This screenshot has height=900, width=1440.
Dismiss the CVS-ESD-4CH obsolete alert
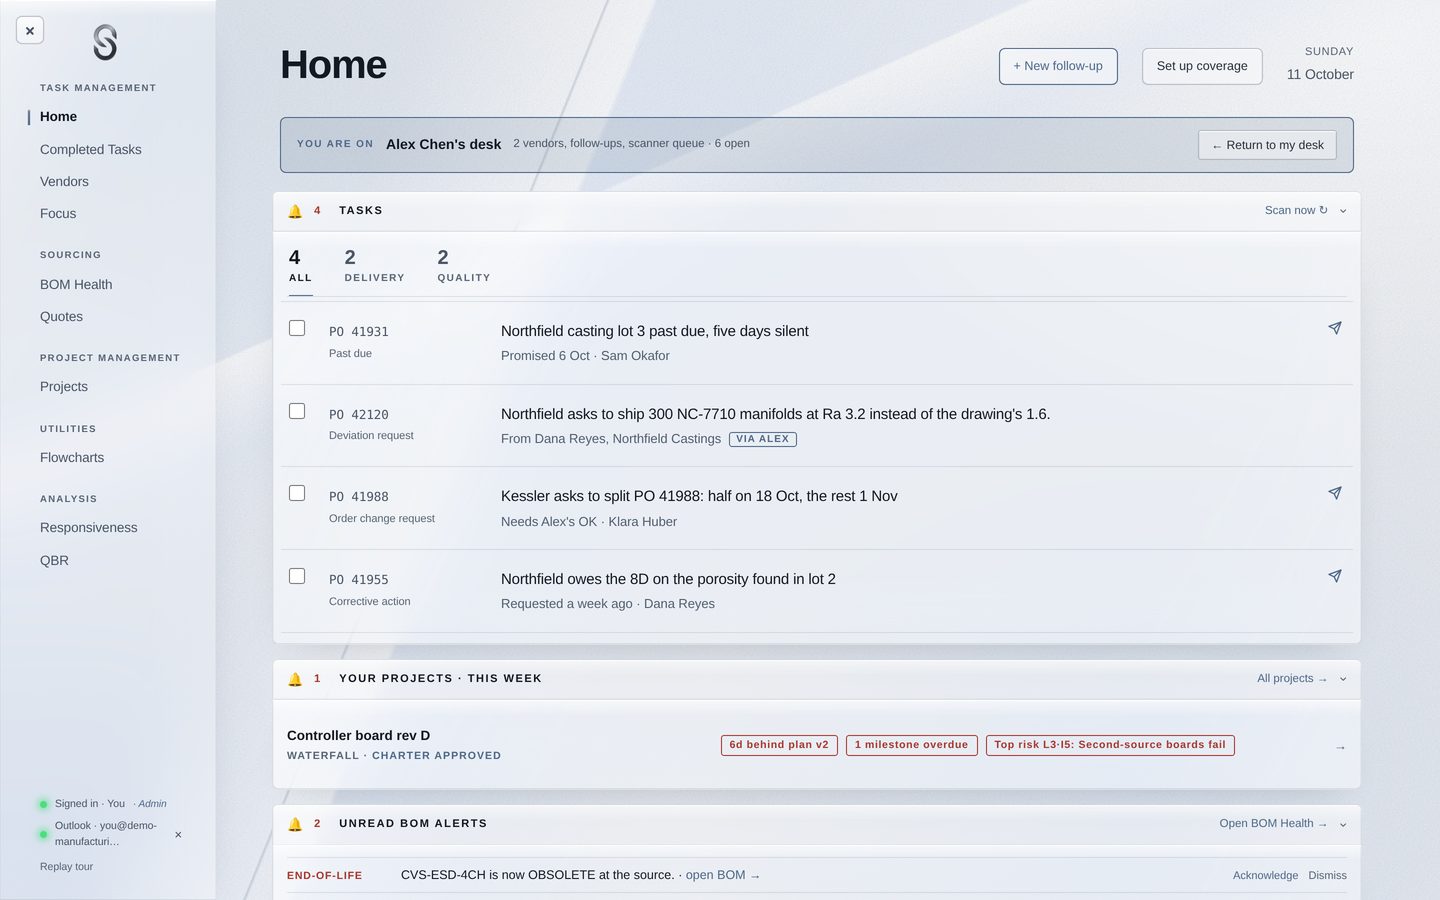(x=1327, y=875)
